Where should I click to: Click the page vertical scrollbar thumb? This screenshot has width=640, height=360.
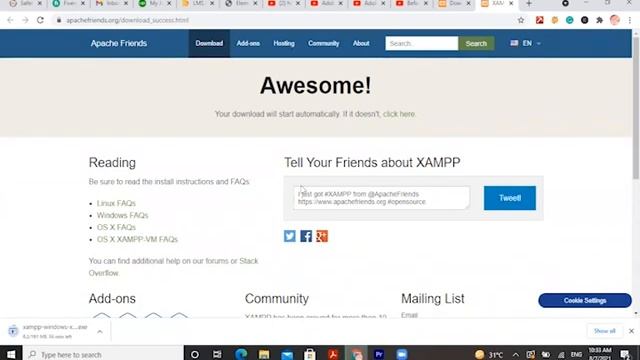636,108
